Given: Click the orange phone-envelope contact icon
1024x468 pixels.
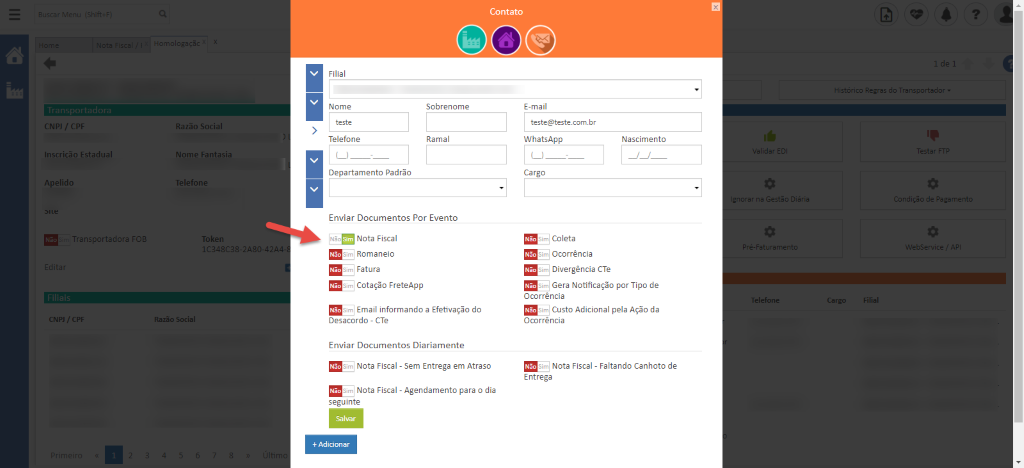Looking at the screenshot, I should coord(540,41).
